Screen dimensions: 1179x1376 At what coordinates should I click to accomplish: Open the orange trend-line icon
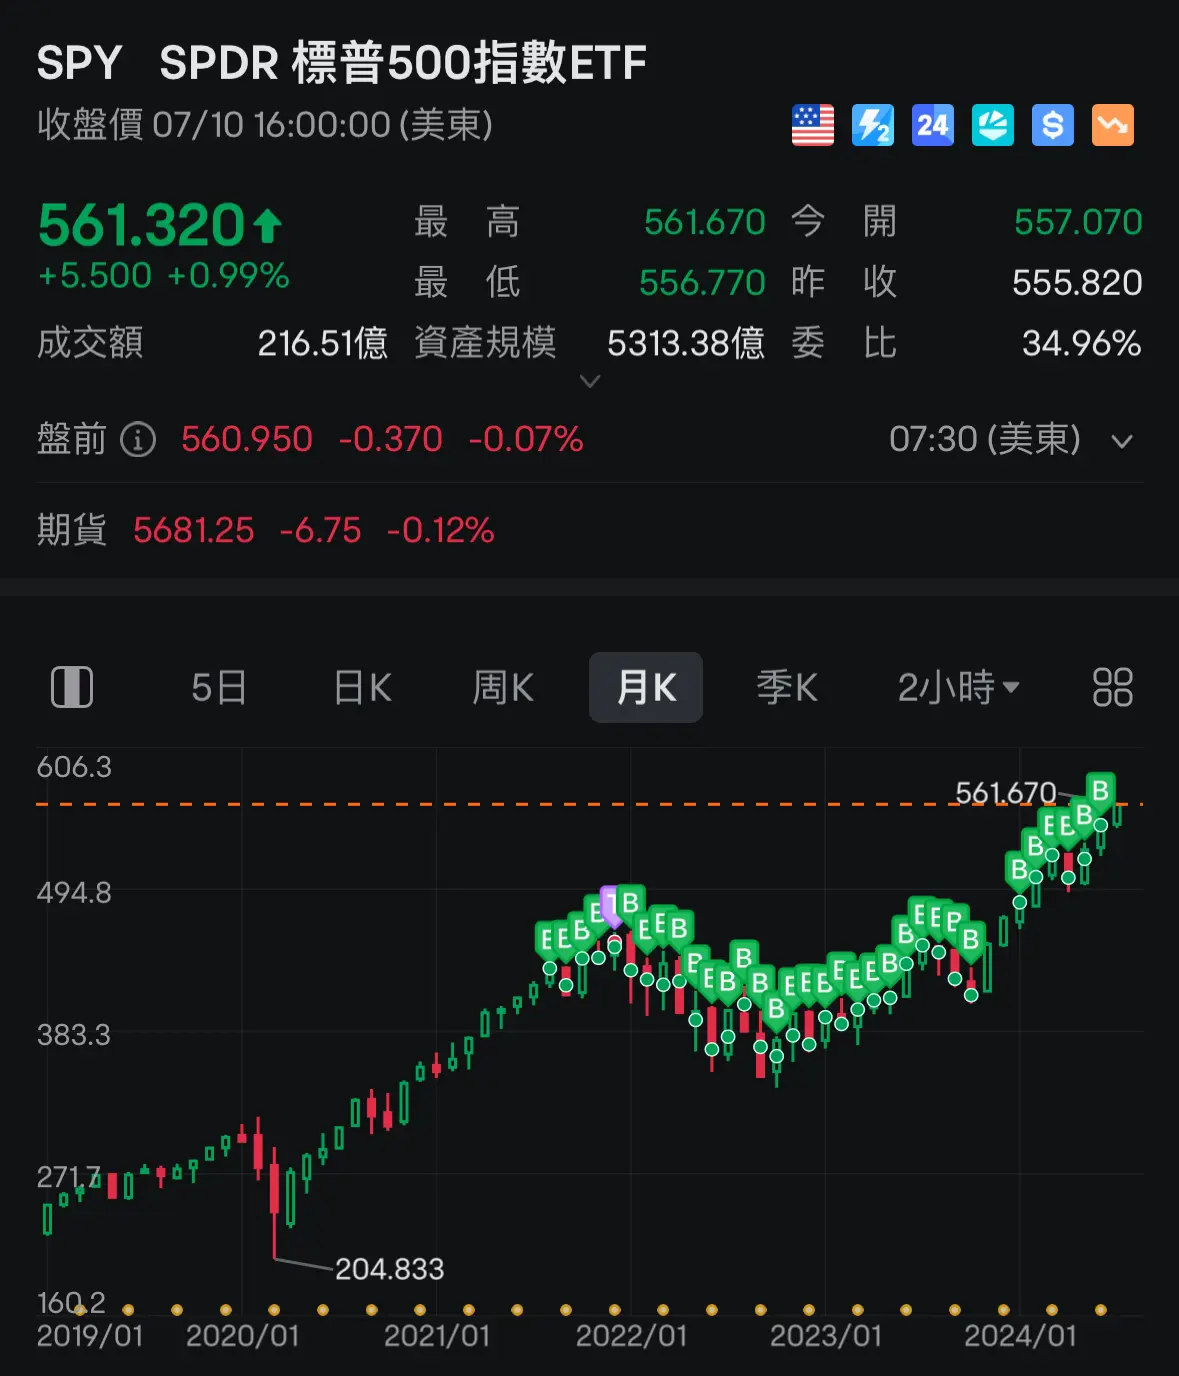(x=1113, y=126)
